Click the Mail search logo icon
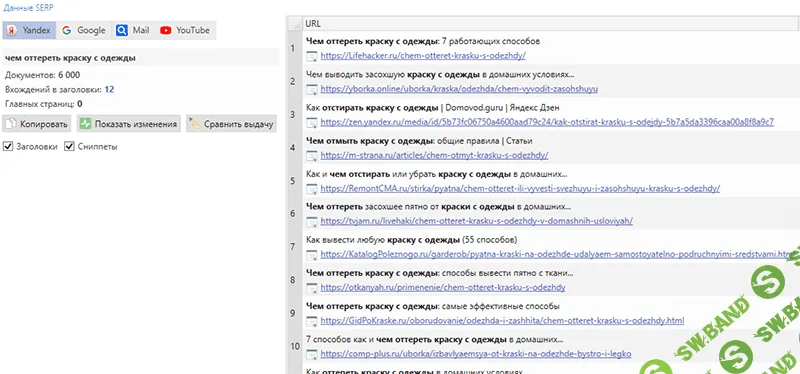Screen dimensions: 800x374 coord(121,31)
